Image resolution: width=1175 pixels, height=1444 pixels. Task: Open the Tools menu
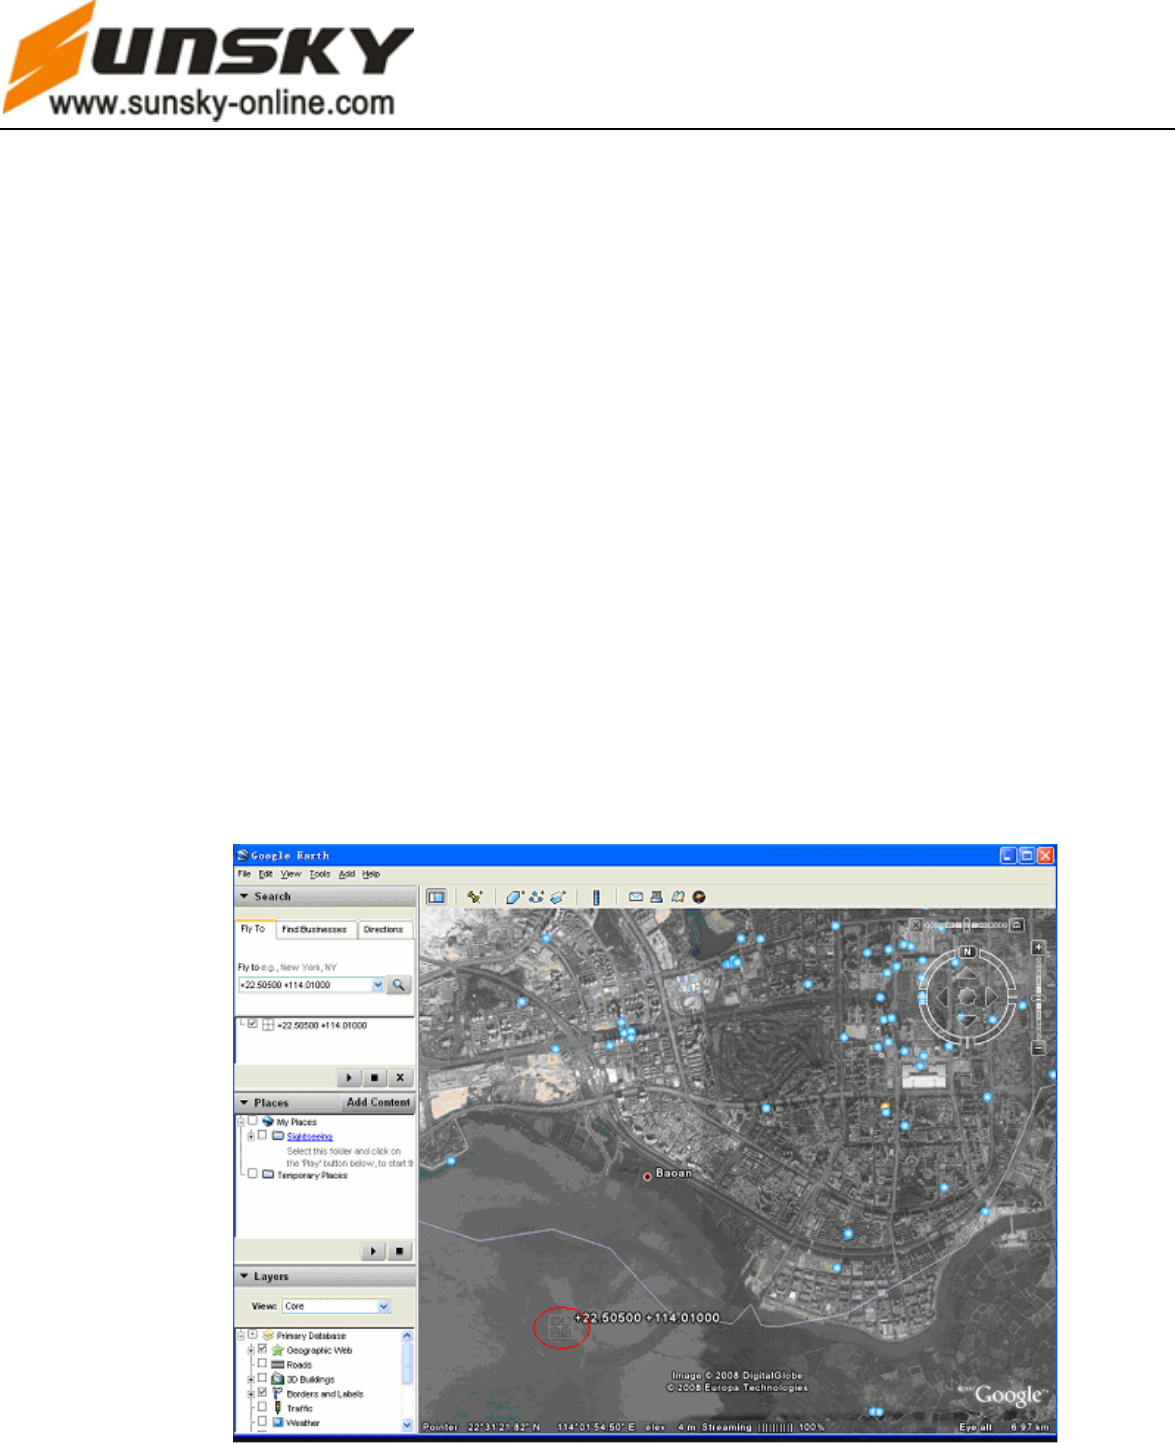coord(320,874)
